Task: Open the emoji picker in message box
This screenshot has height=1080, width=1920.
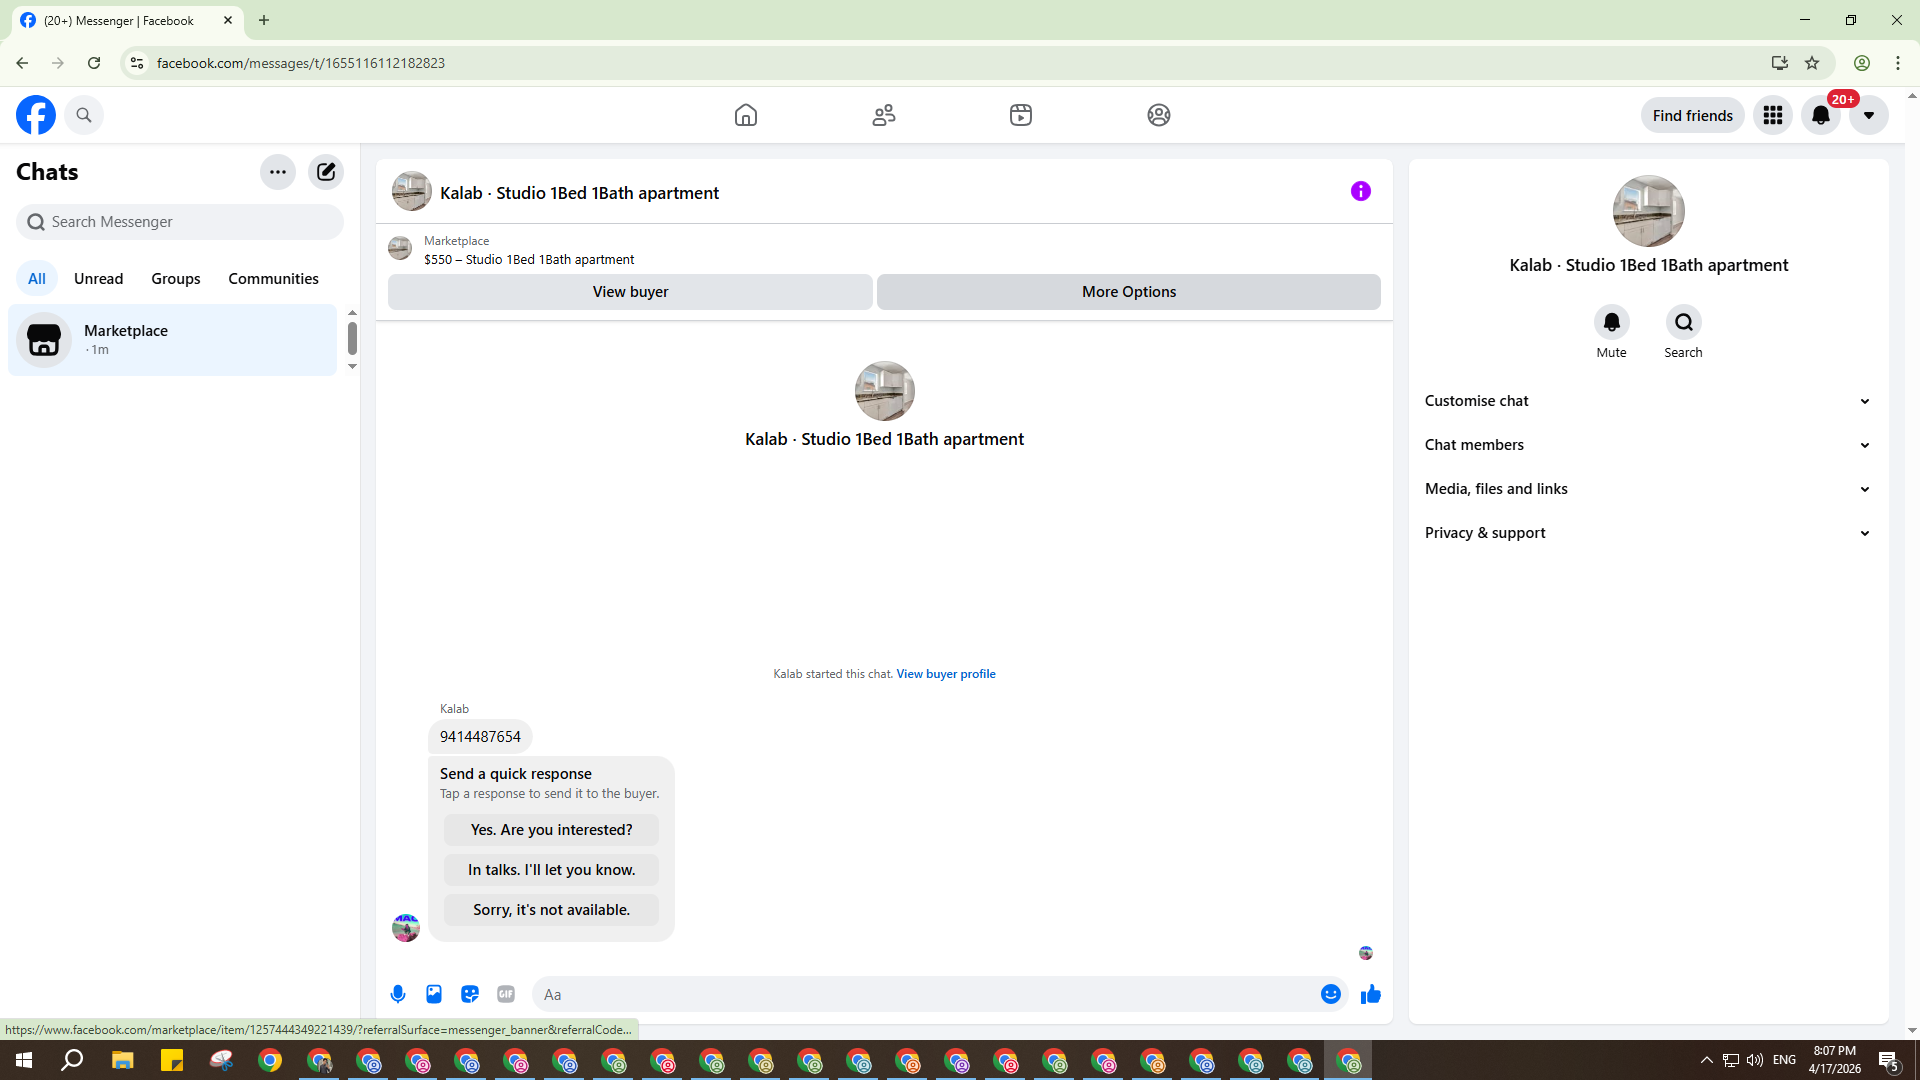Action: (1330, 994)
